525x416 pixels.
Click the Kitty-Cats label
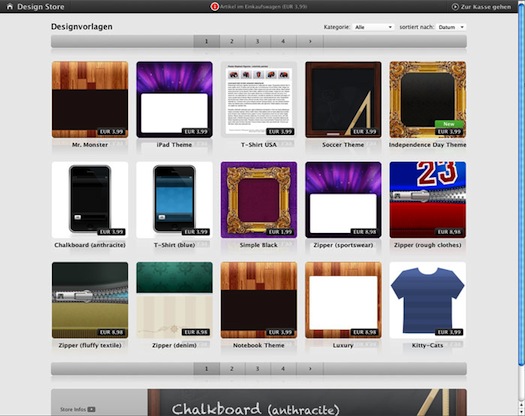(x=428, y=345)
